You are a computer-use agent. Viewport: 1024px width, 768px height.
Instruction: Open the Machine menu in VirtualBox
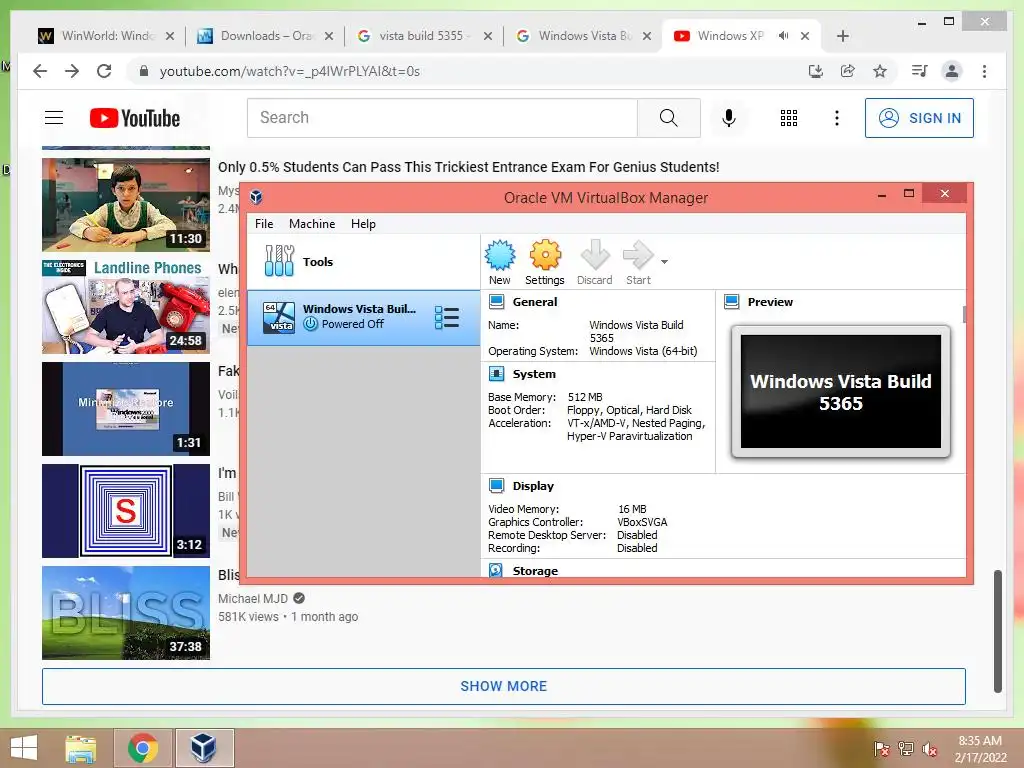click(312, 224)
